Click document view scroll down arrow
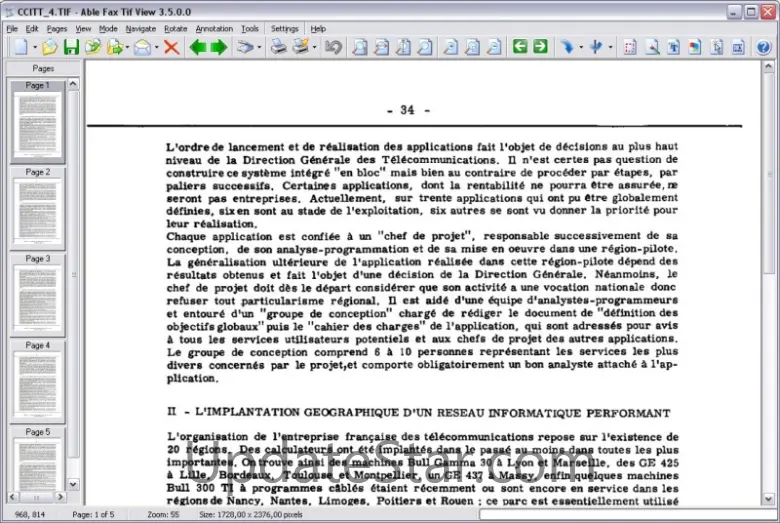Image resolution: width=780 pixels, height=523 pixels. (768, 498)
